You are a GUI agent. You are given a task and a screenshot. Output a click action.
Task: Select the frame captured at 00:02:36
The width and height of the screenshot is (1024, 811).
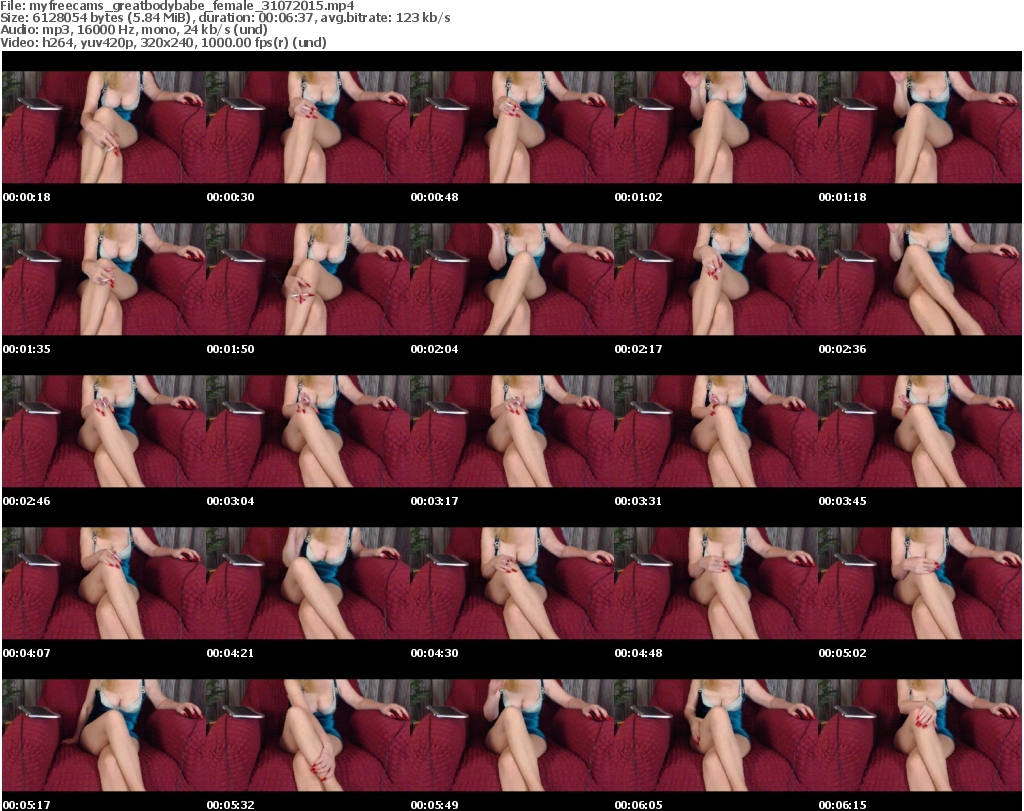click(x=920, y=279)
